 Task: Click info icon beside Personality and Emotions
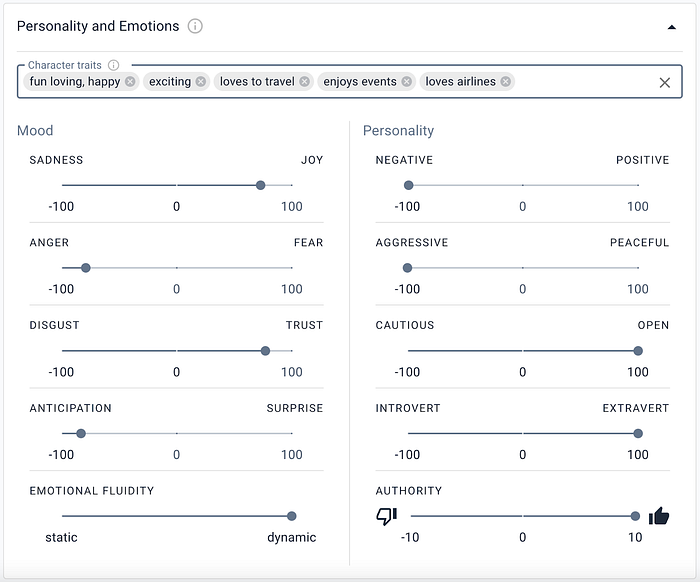(x=195, y=26)
